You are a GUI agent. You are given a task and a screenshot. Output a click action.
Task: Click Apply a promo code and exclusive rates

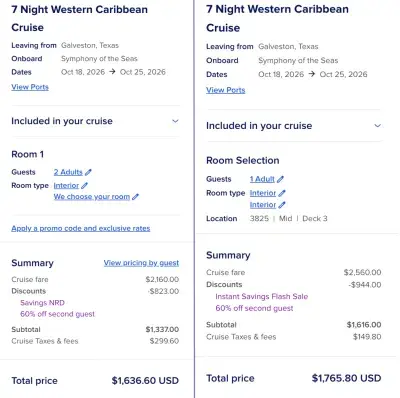click(x=81, y=228)
